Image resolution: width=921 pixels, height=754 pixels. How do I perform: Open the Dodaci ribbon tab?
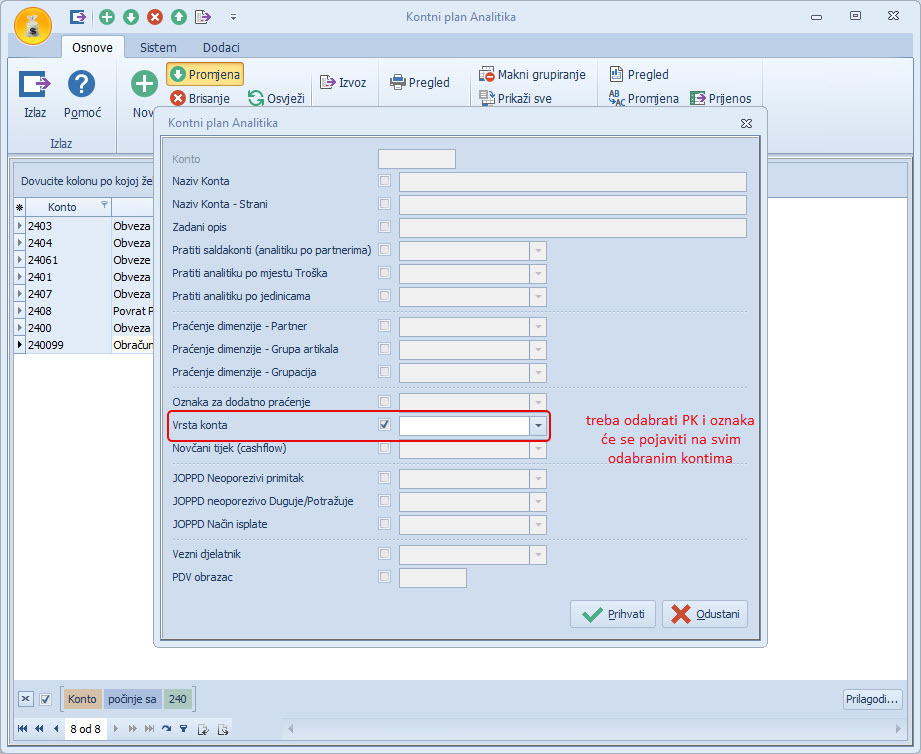[x=221, y=47]
